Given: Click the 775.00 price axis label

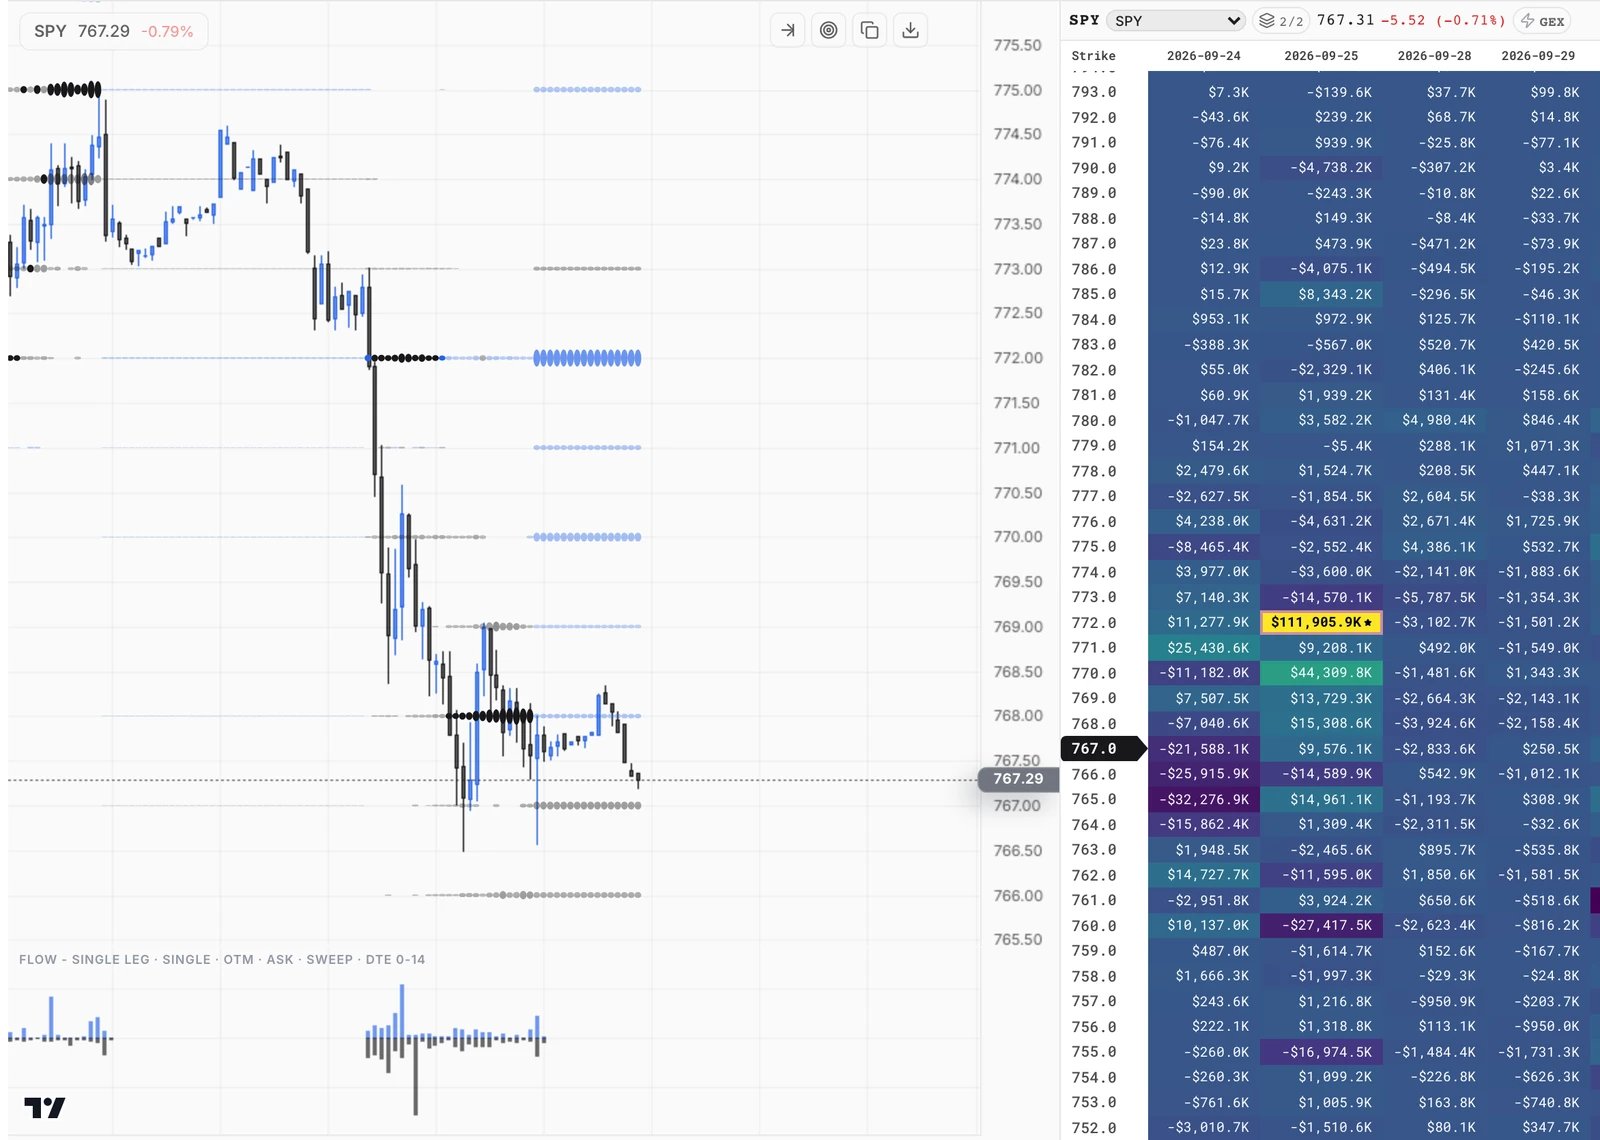Looking at the screenshot, I should tap(1018, 90).
